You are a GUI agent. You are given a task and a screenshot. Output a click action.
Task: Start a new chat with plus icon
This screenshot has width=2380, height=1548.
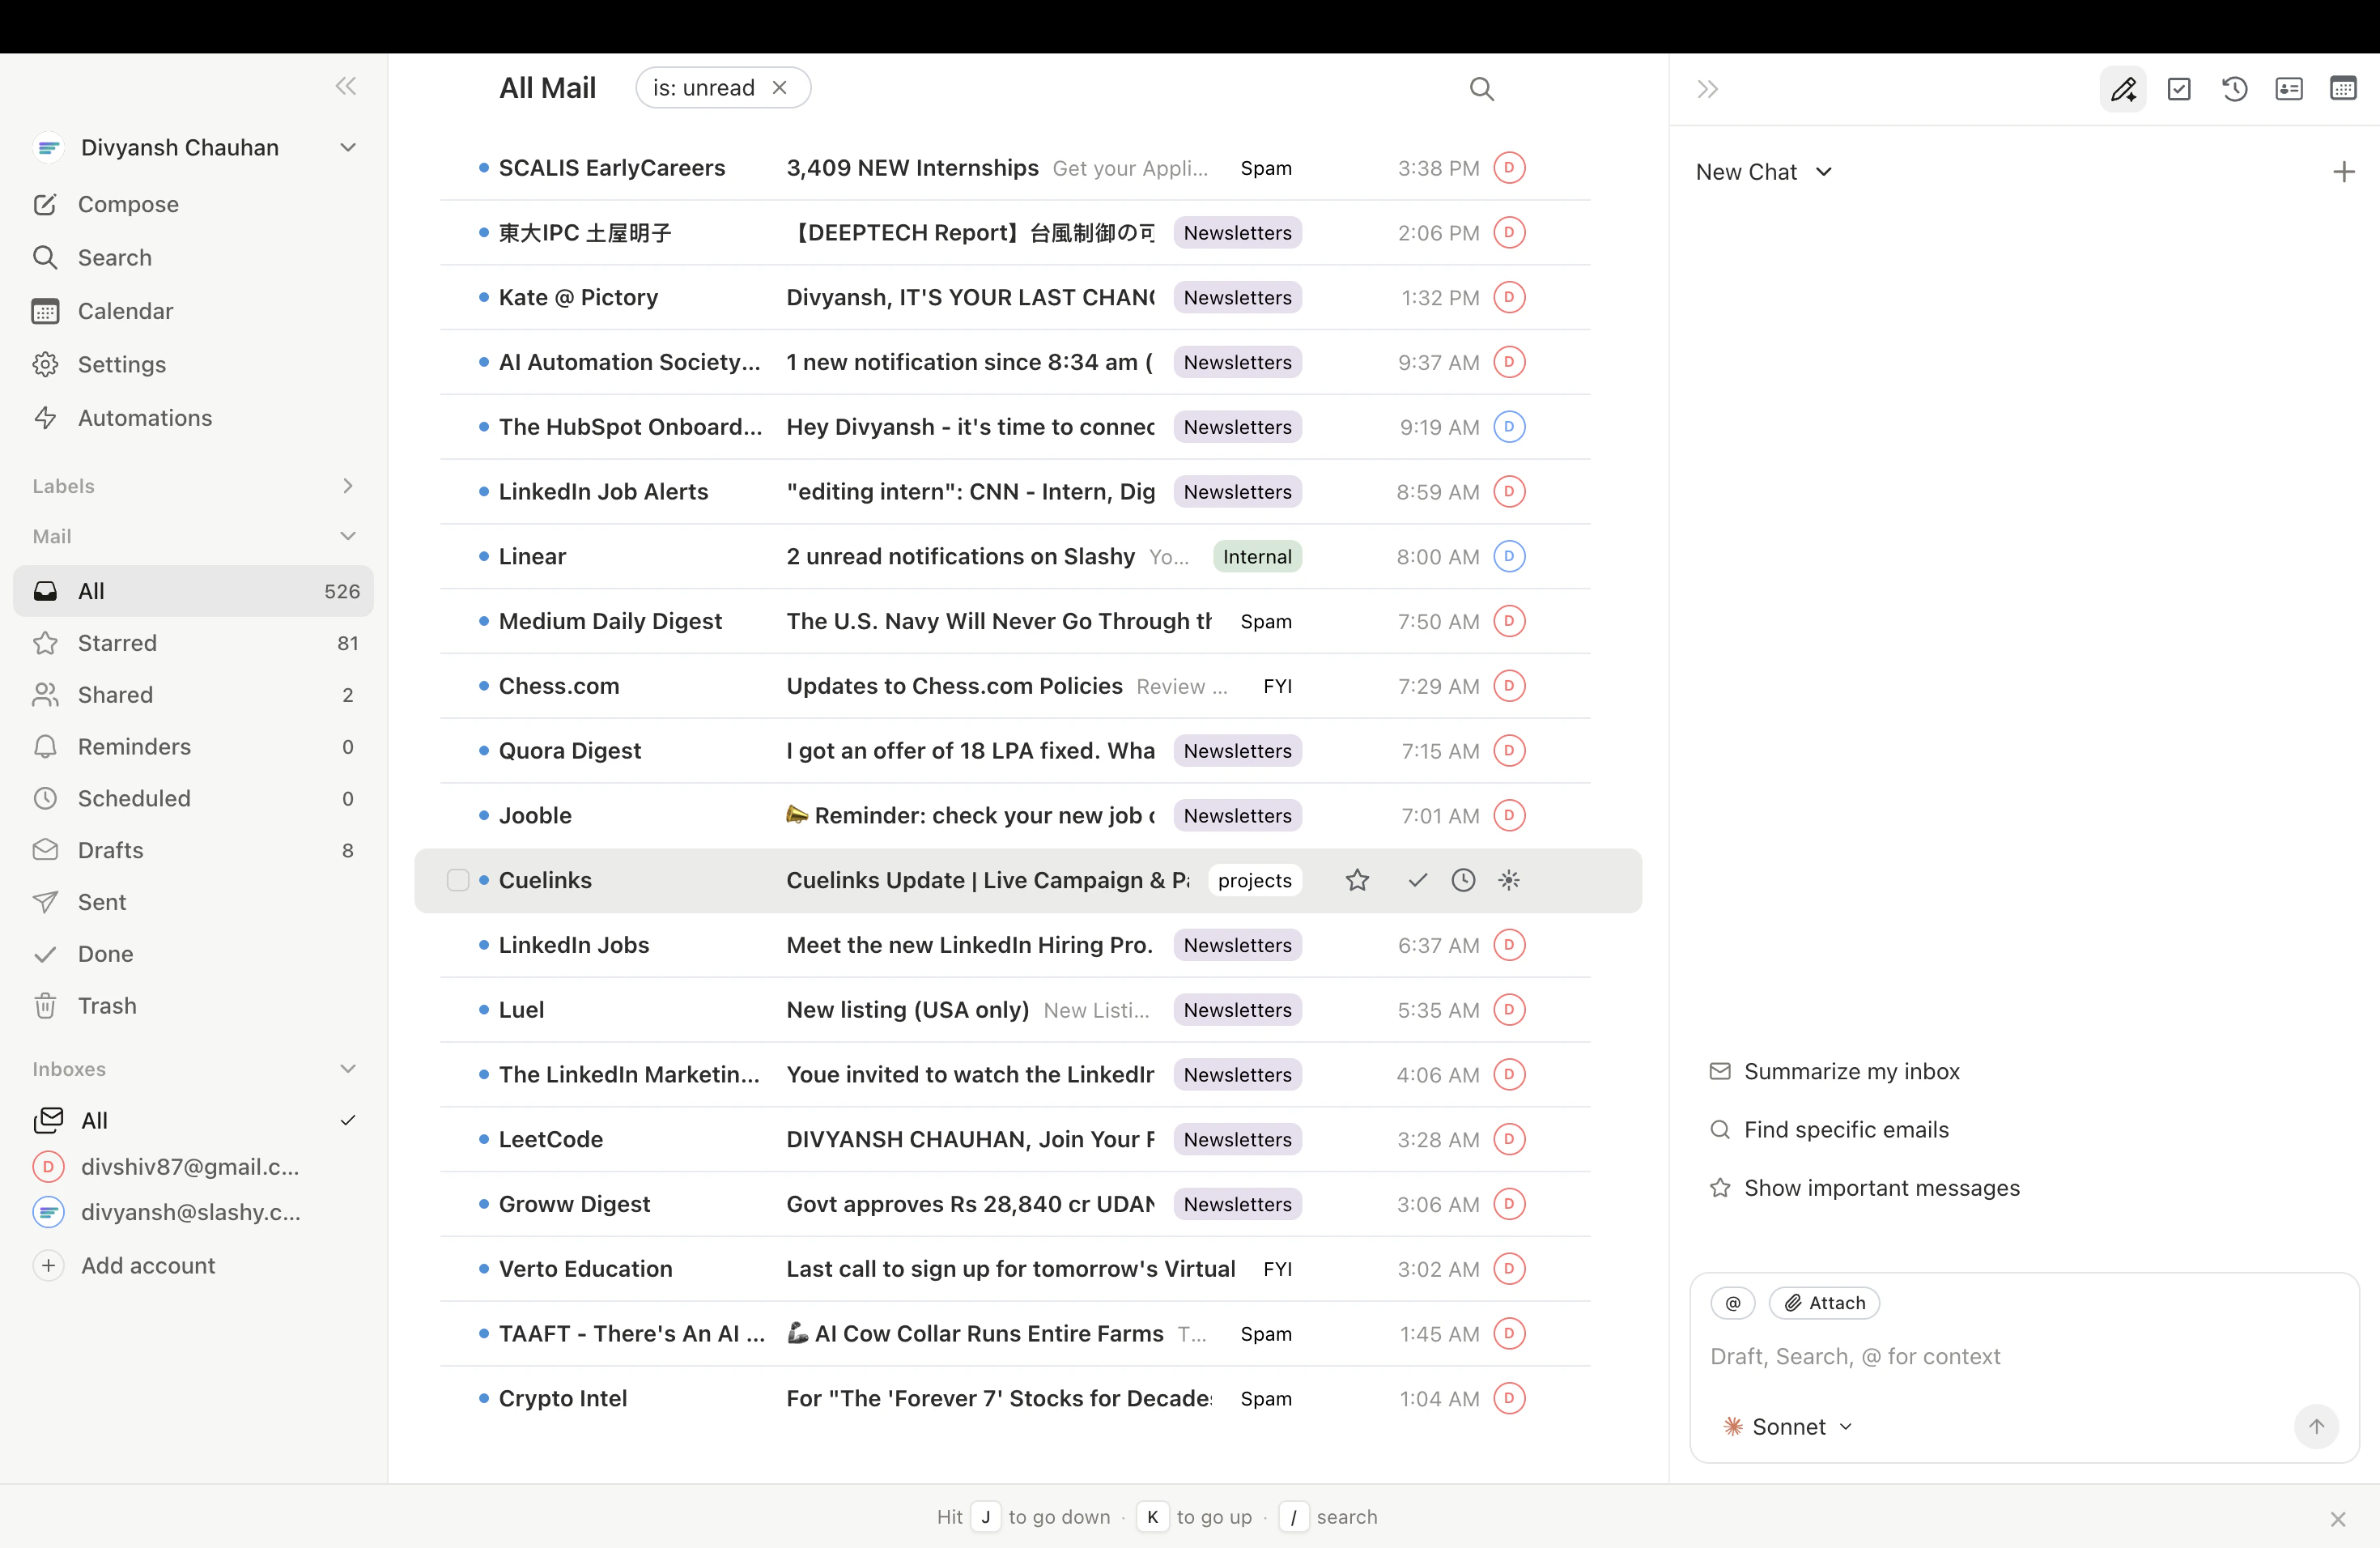pyautogui.click(x=2343, y=172)
